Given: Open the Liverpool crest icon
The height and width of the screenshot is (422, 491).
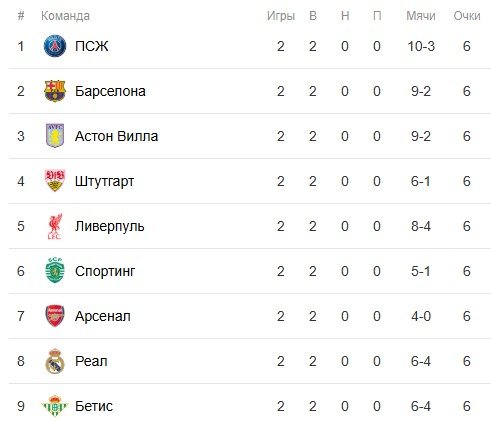Looking at the screenshot, I should (55, 226).
